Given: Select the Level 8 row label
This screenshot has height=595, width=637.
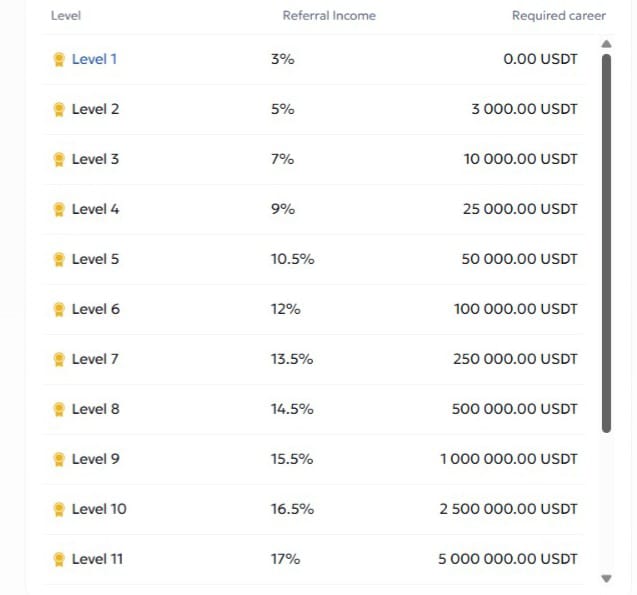Looking at the screenshot, I should tap(95, 409).
